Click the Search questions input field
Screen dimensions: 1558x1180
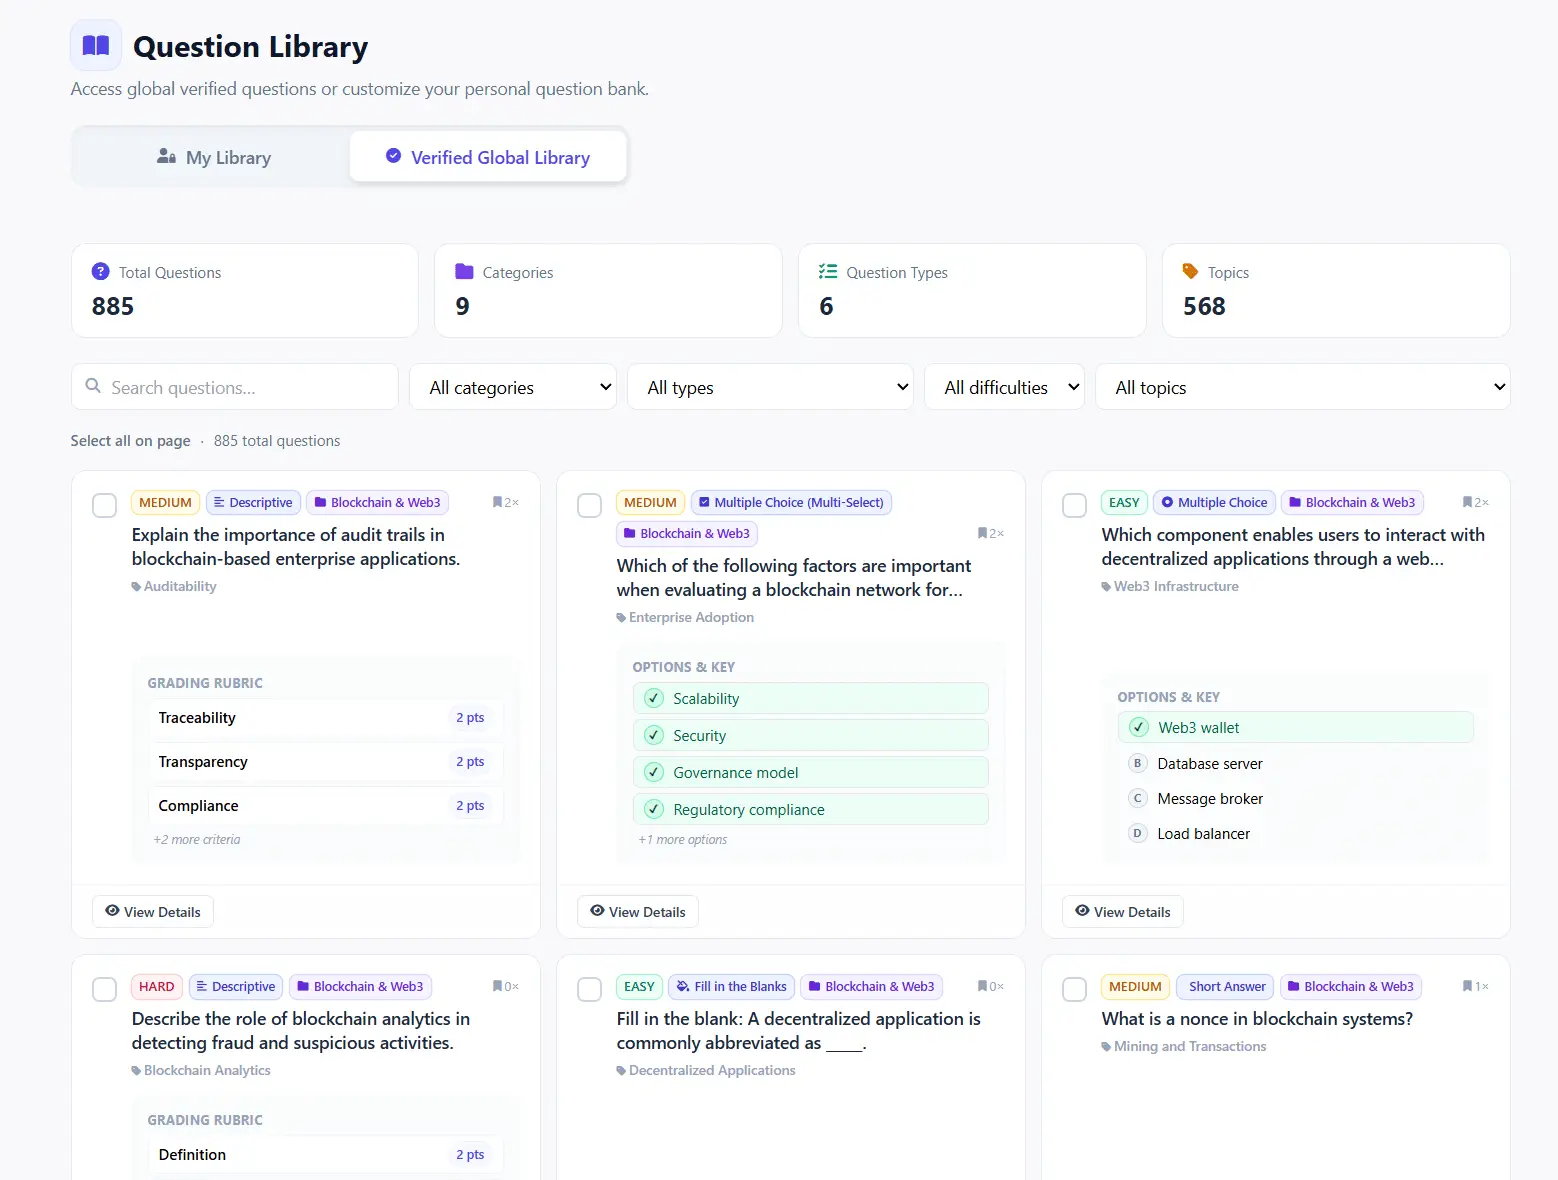tap(235, 387)
